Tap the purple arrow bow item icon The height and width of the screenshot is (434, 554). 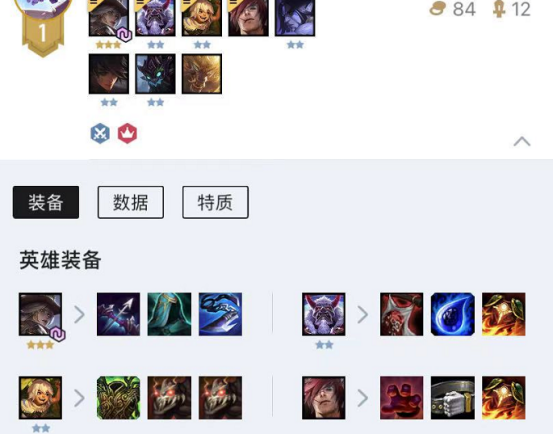point(118,314)
